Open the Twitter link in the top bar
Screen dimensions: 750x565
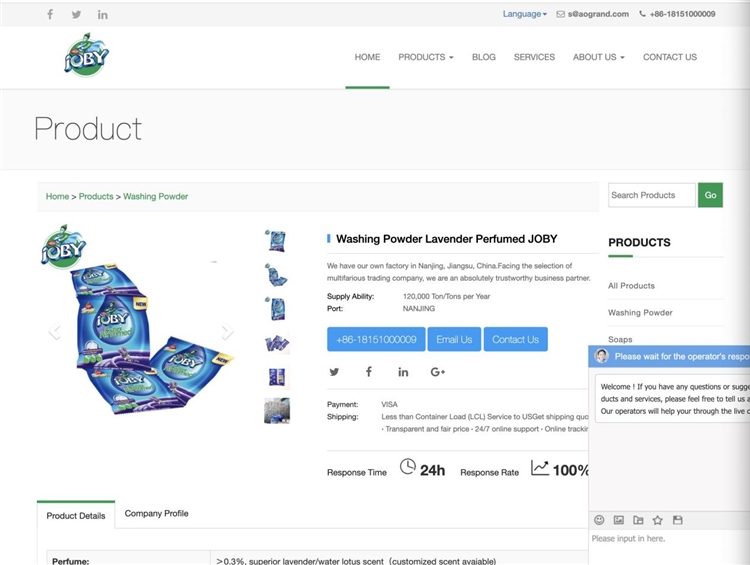coord(76,14)
